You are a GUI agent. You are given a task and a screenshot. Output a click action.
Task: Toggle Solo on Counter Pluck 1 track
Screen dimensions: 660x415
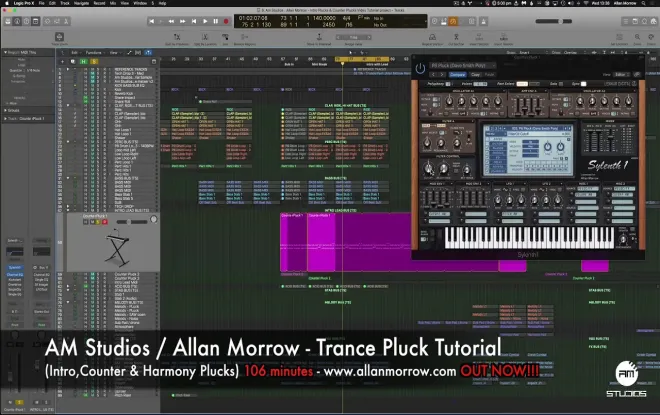click(98, 222)
